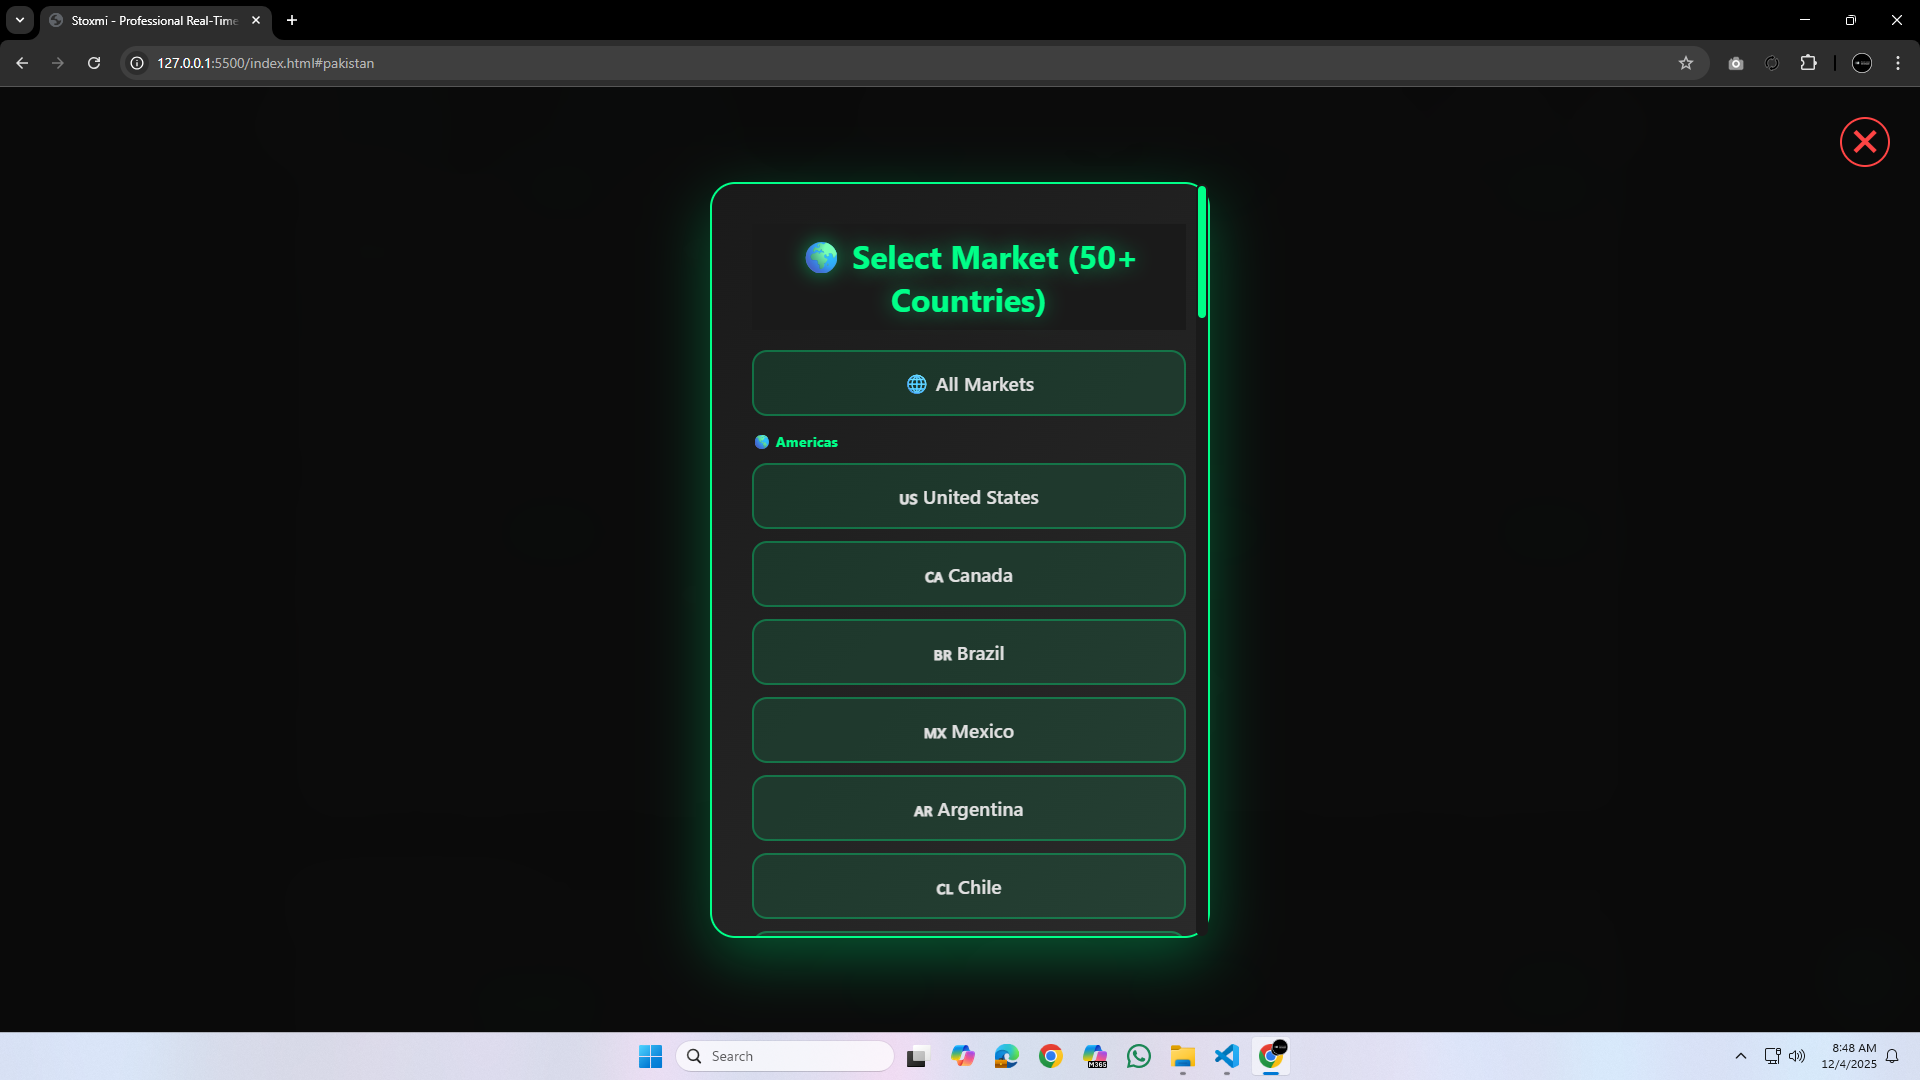Open a new browser tab
This screenshot has height=1080, width=1920.
292,20
